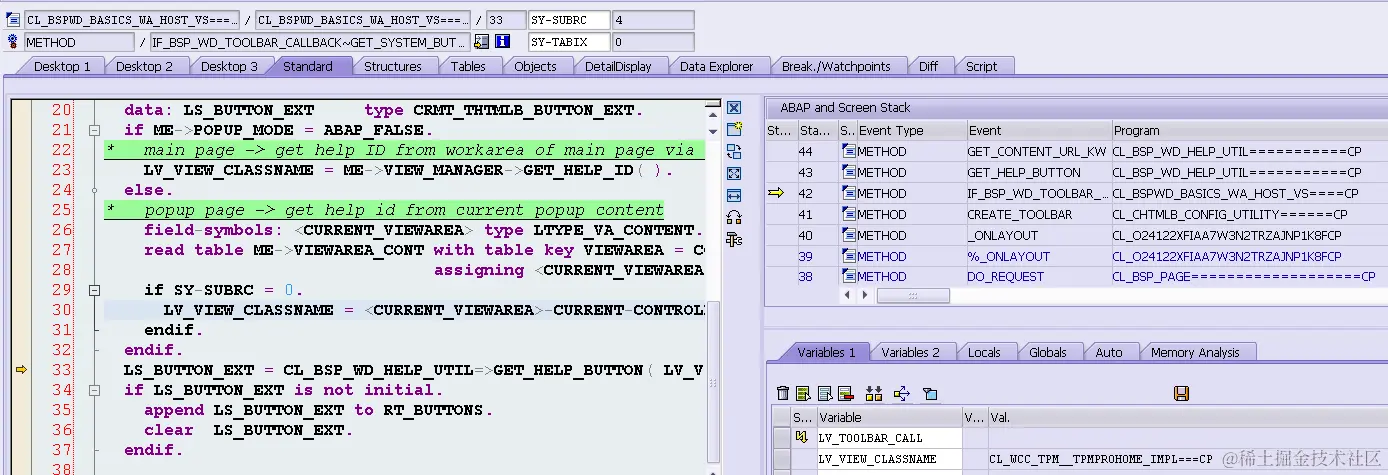Click the maximize horizontally arrows icon

point(734,195)
